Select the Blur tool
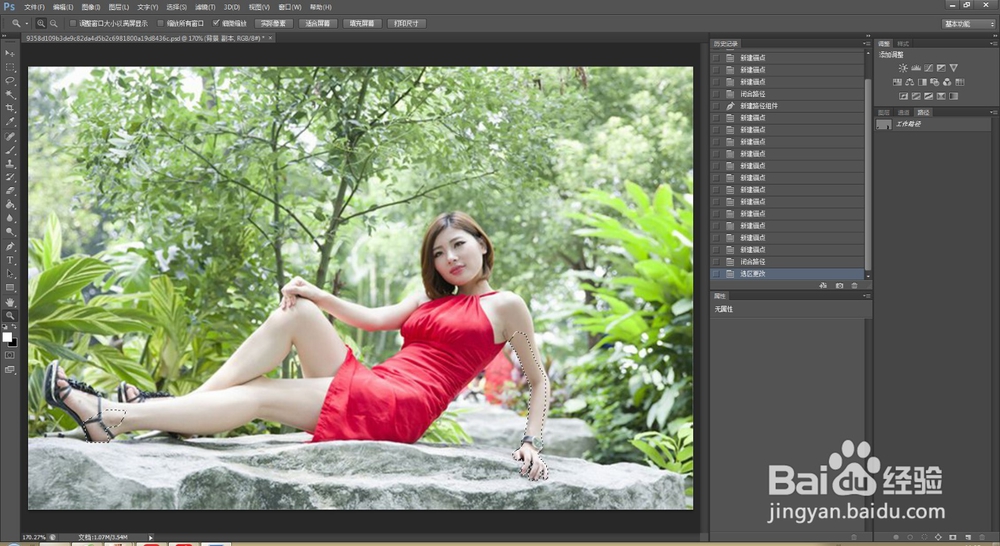Screen dimensions: 1000x546 [10, 218]
